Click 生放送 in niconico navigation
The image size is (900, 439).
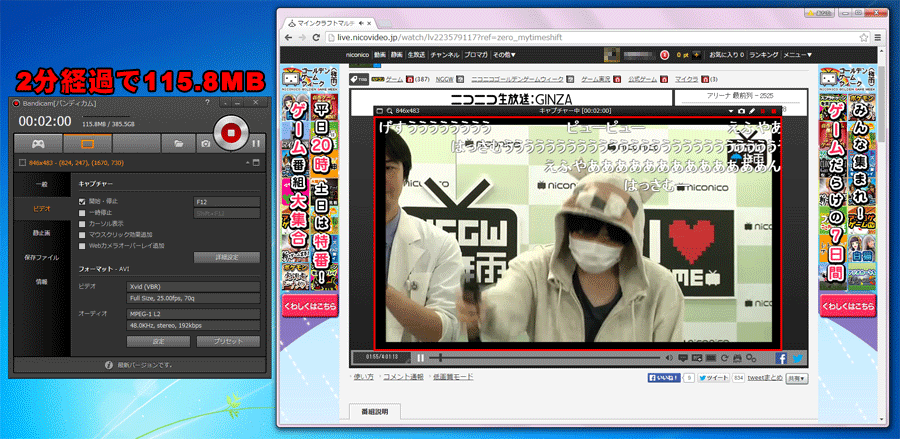[x=416, y=55]
